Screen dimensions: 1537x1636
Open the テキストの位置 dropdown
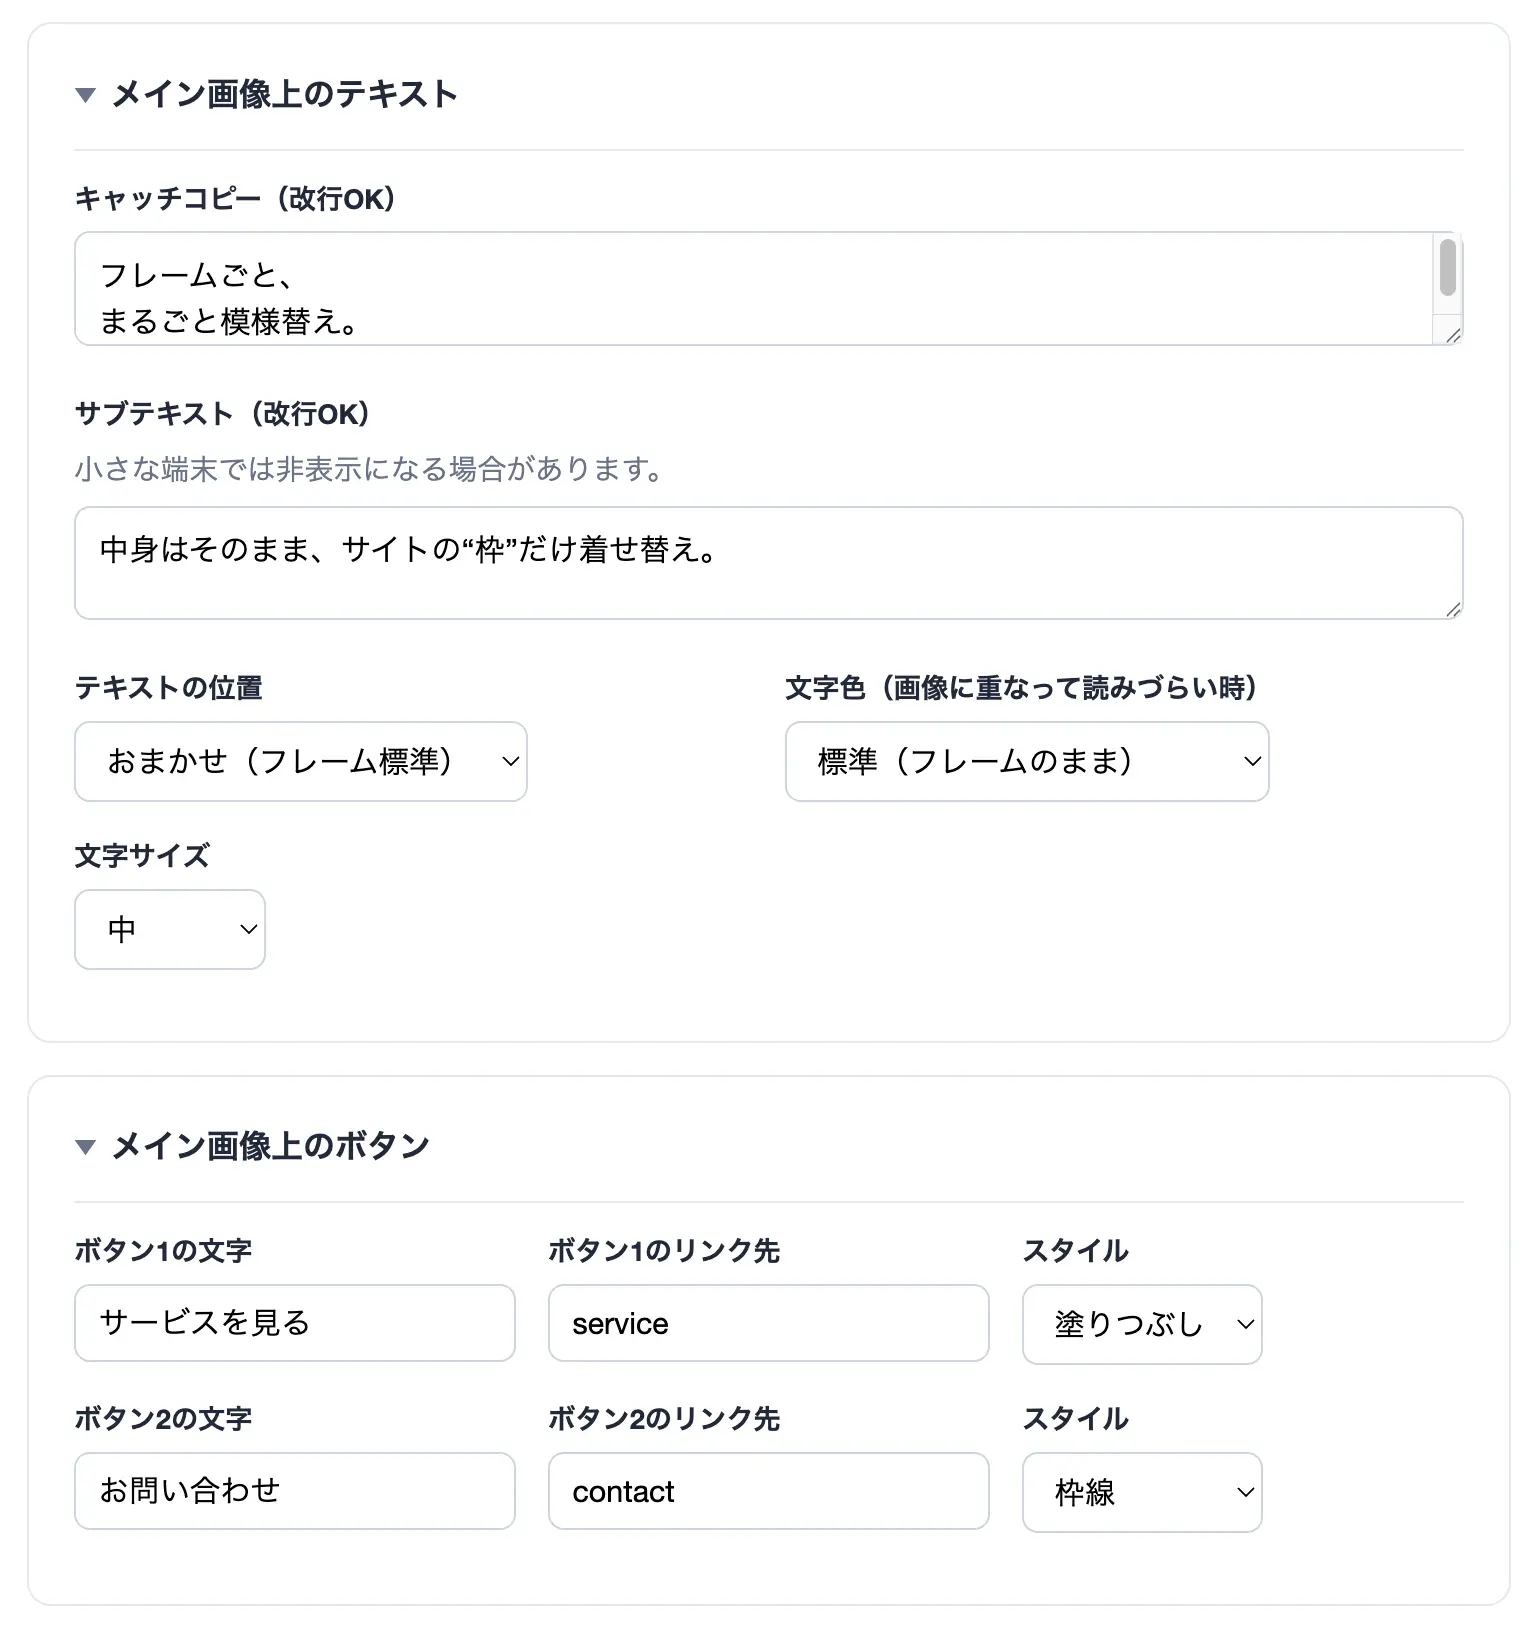(x=301, y=762)
